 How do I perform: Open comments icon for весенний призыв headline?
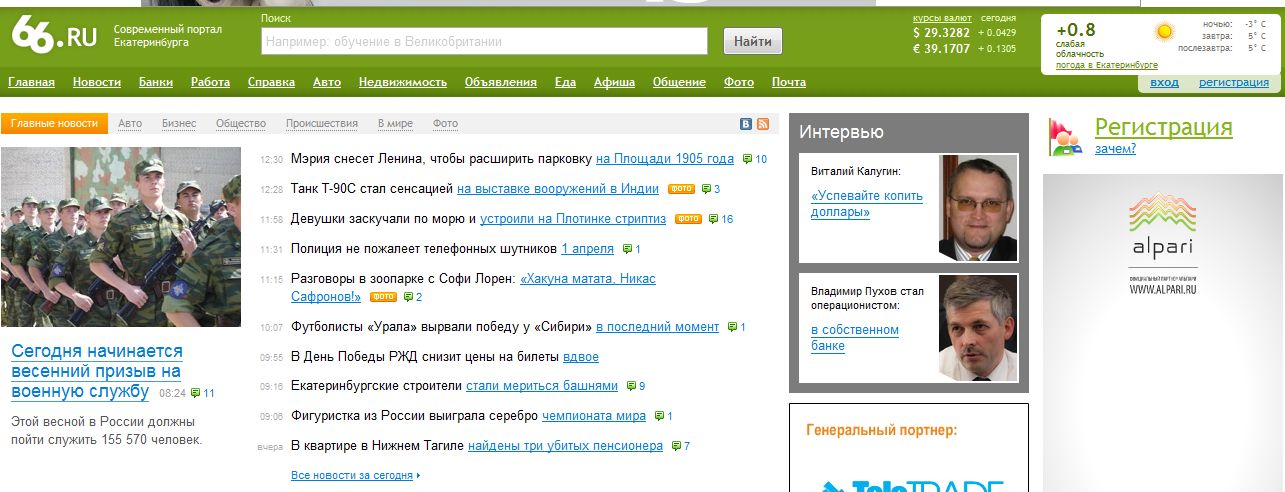195,393
